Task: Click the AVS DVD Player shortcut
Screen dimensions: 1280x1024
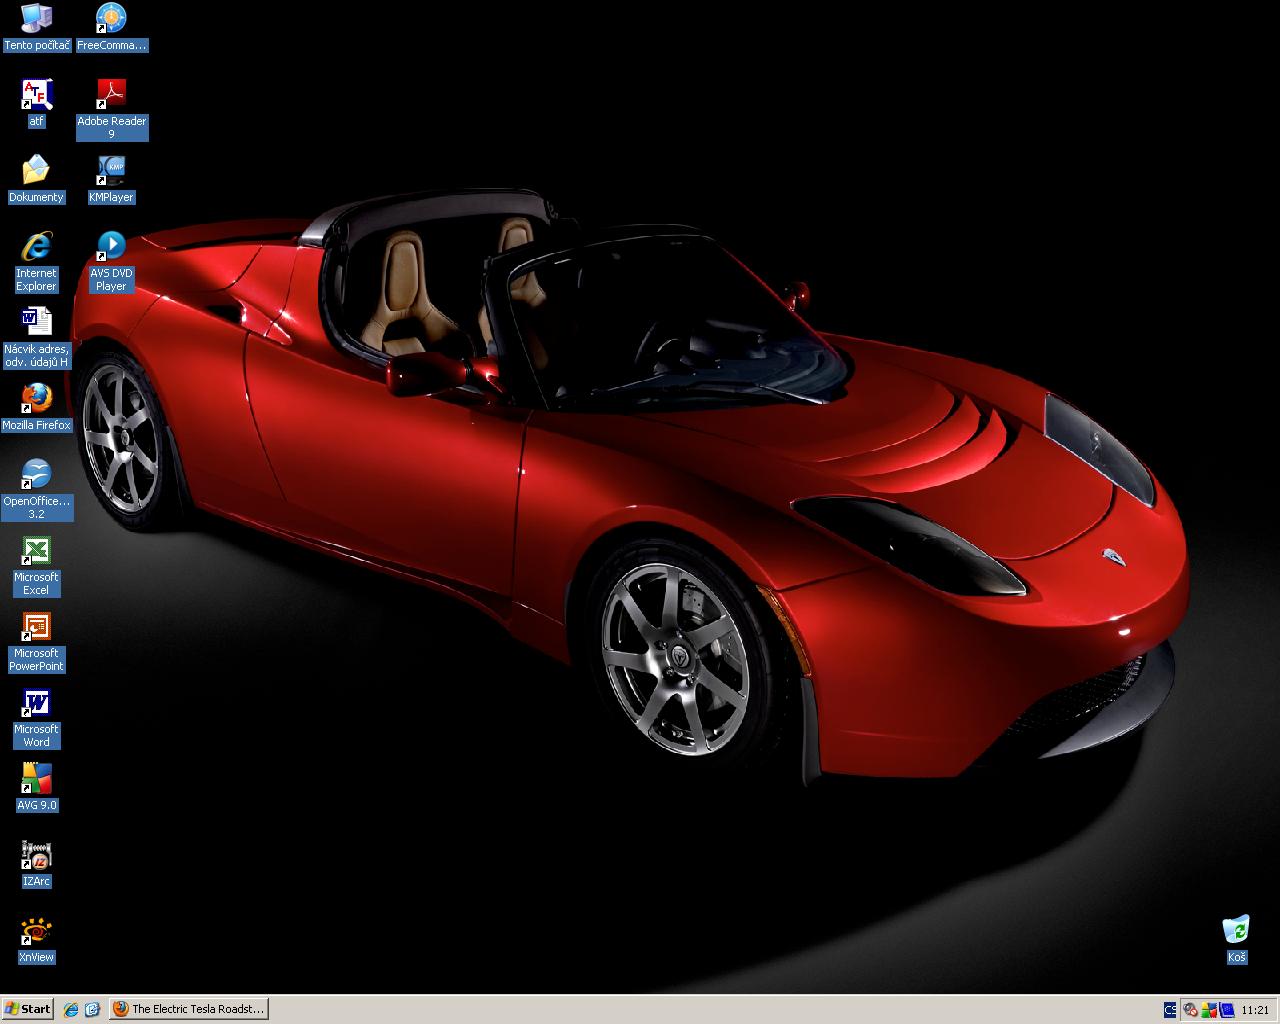Action: click(x=111, y=246)
